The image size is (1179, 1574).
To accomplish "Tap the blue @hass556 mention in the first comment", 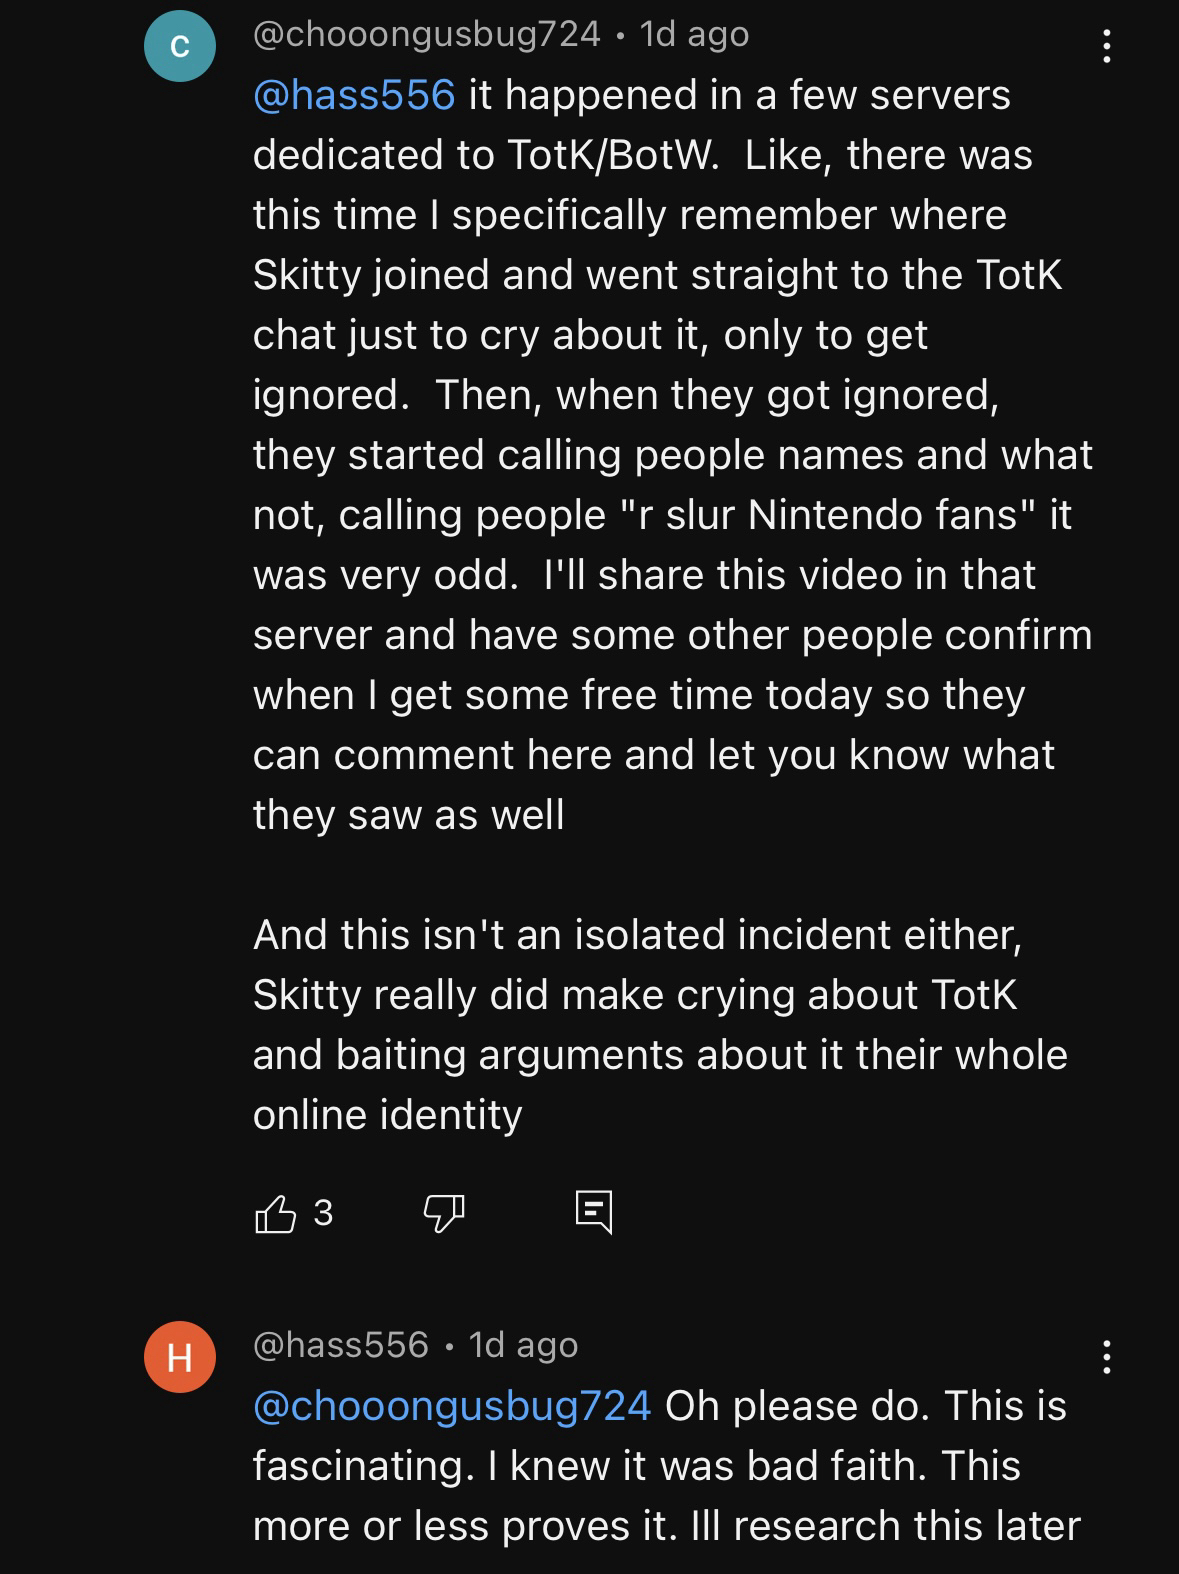I will [x=354, y=96].
